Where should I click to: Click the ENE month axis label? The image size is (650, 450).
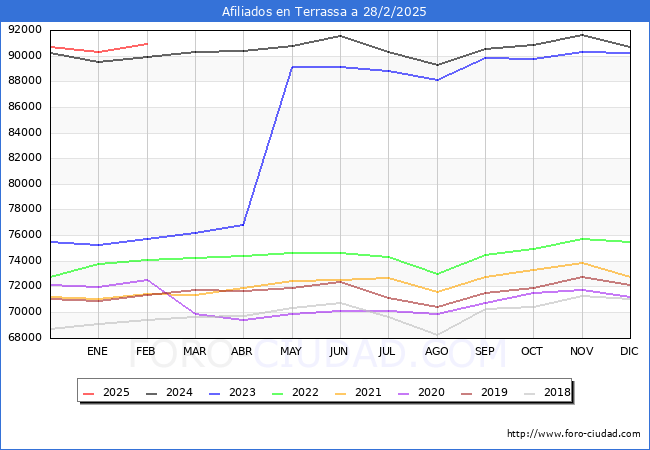click(97, 351)
